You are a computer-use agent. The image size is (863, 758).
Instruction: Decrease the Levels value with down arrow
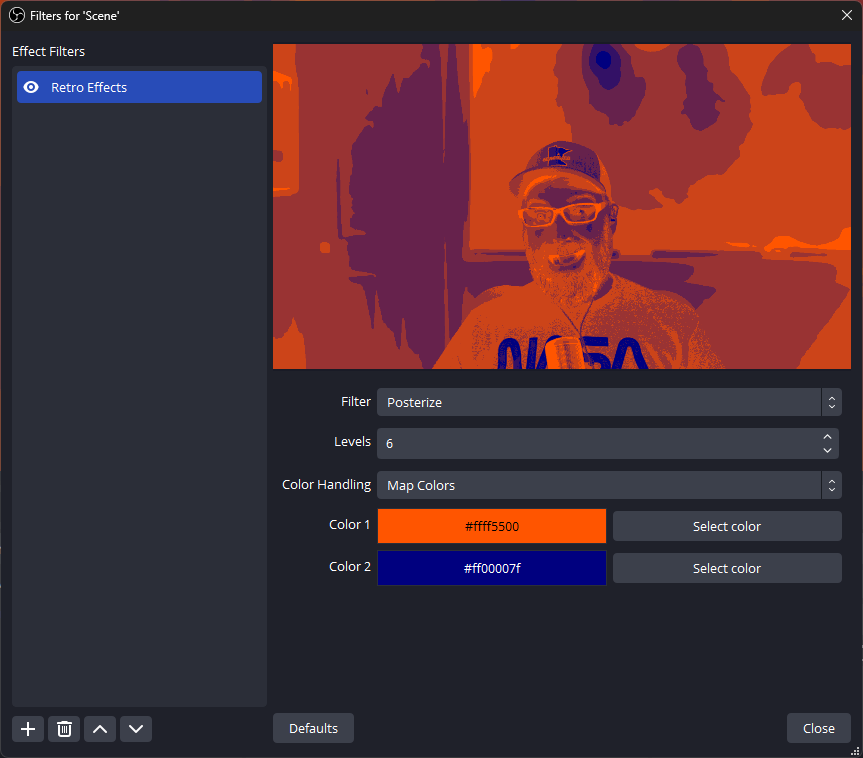point(827,450)
